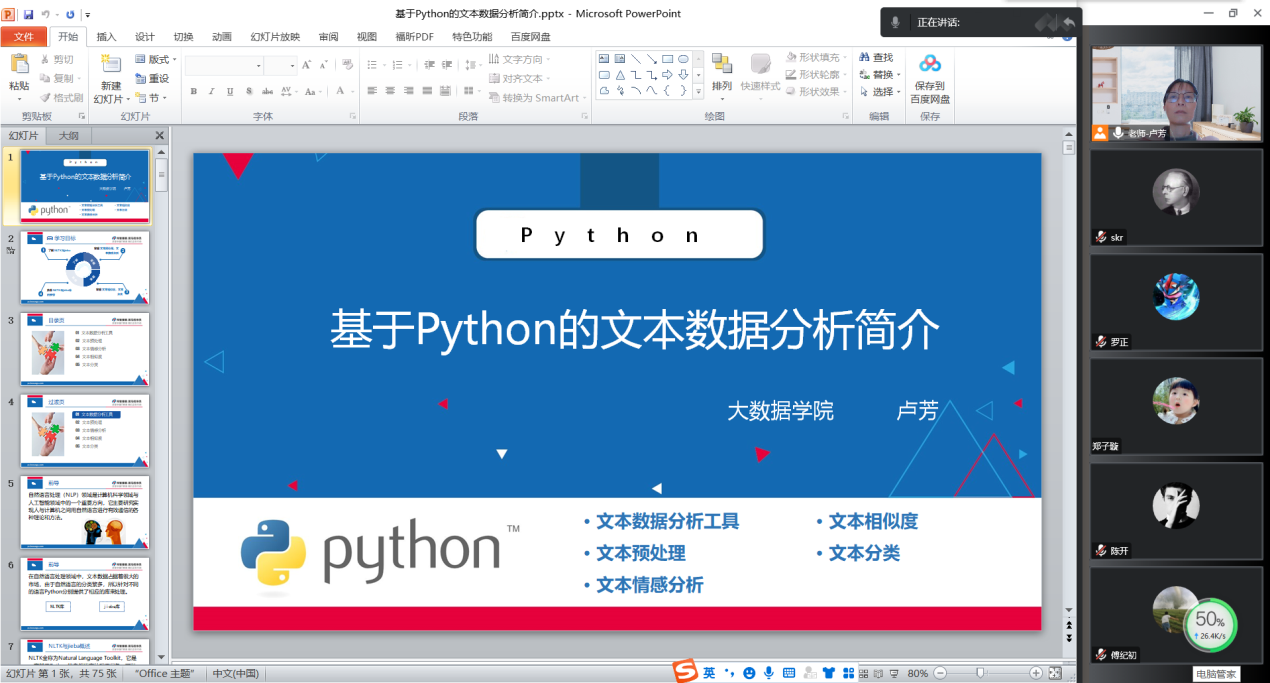
Task: Click the fit slide to window icon
Action: 1055,673
